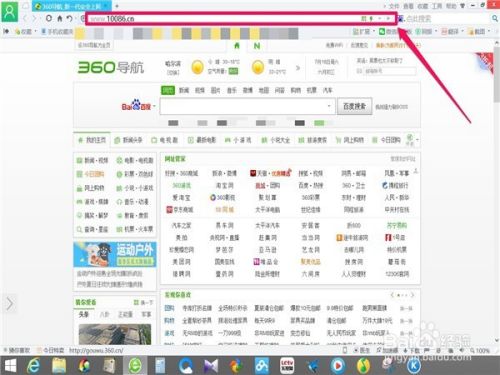Open the 查看 menu
Viewport: 500px width, 375px height.
(408, 6)
